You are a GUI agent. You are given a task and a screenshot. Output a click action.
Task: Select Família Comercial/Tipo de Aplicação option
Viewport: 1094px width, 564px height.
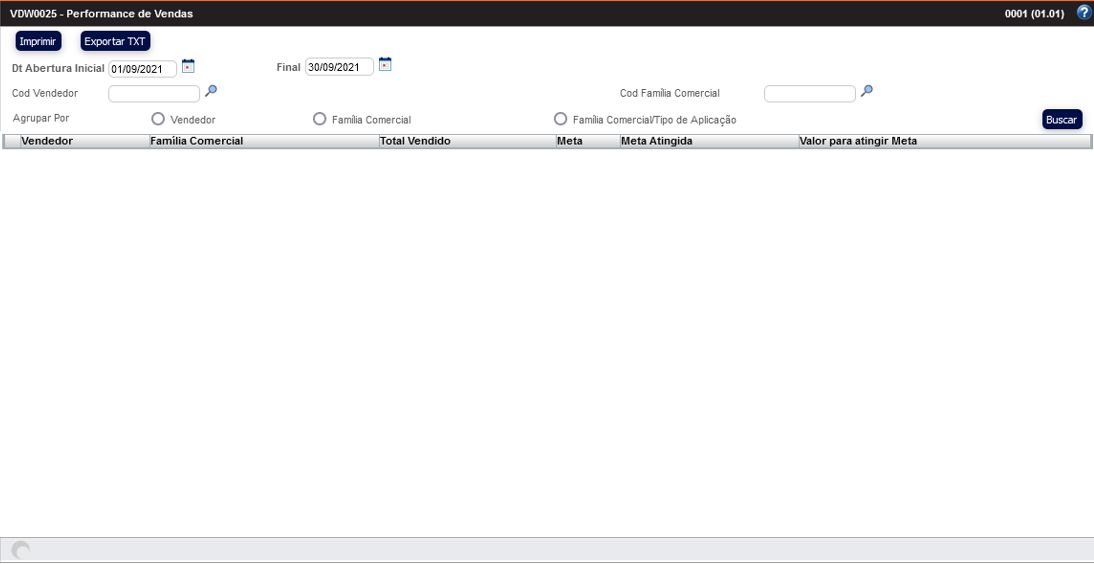[x=561, y=119]
